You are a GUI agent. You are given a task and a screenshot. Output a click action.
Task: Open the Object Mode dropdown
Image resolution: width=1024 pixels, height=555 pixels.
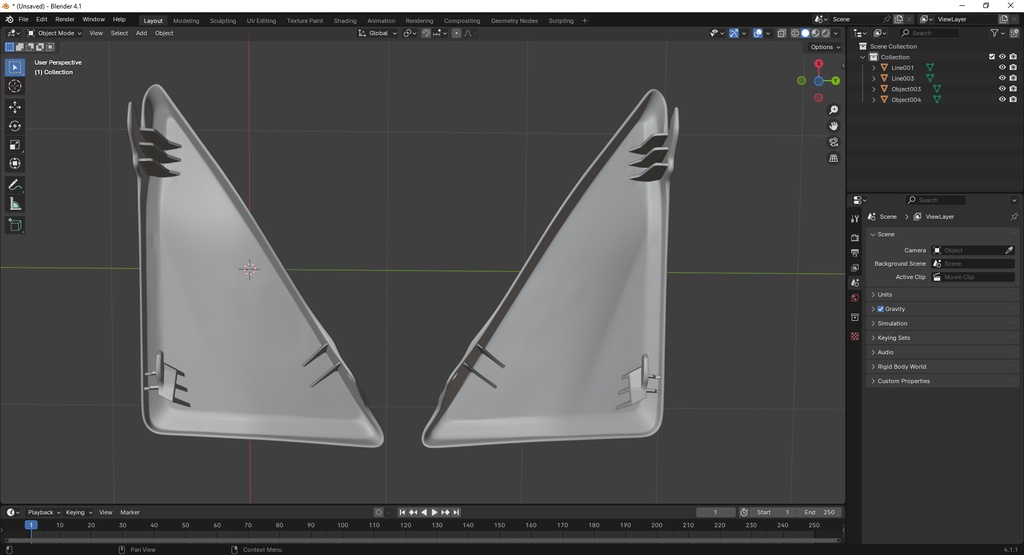54,33
